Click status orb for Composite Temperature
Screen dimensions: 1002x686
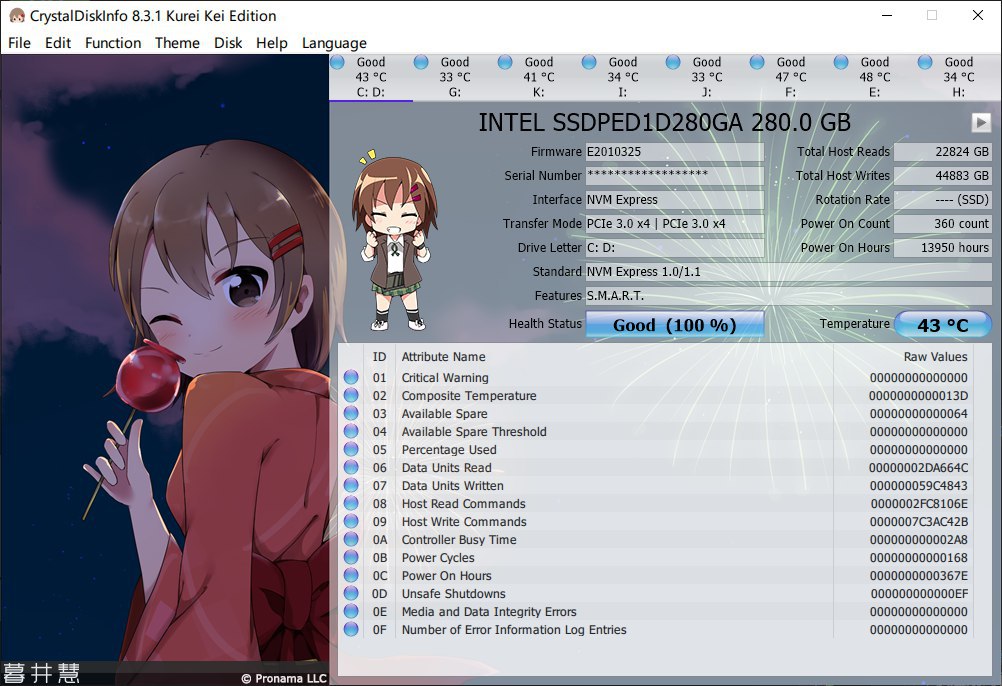click(351, 395)
